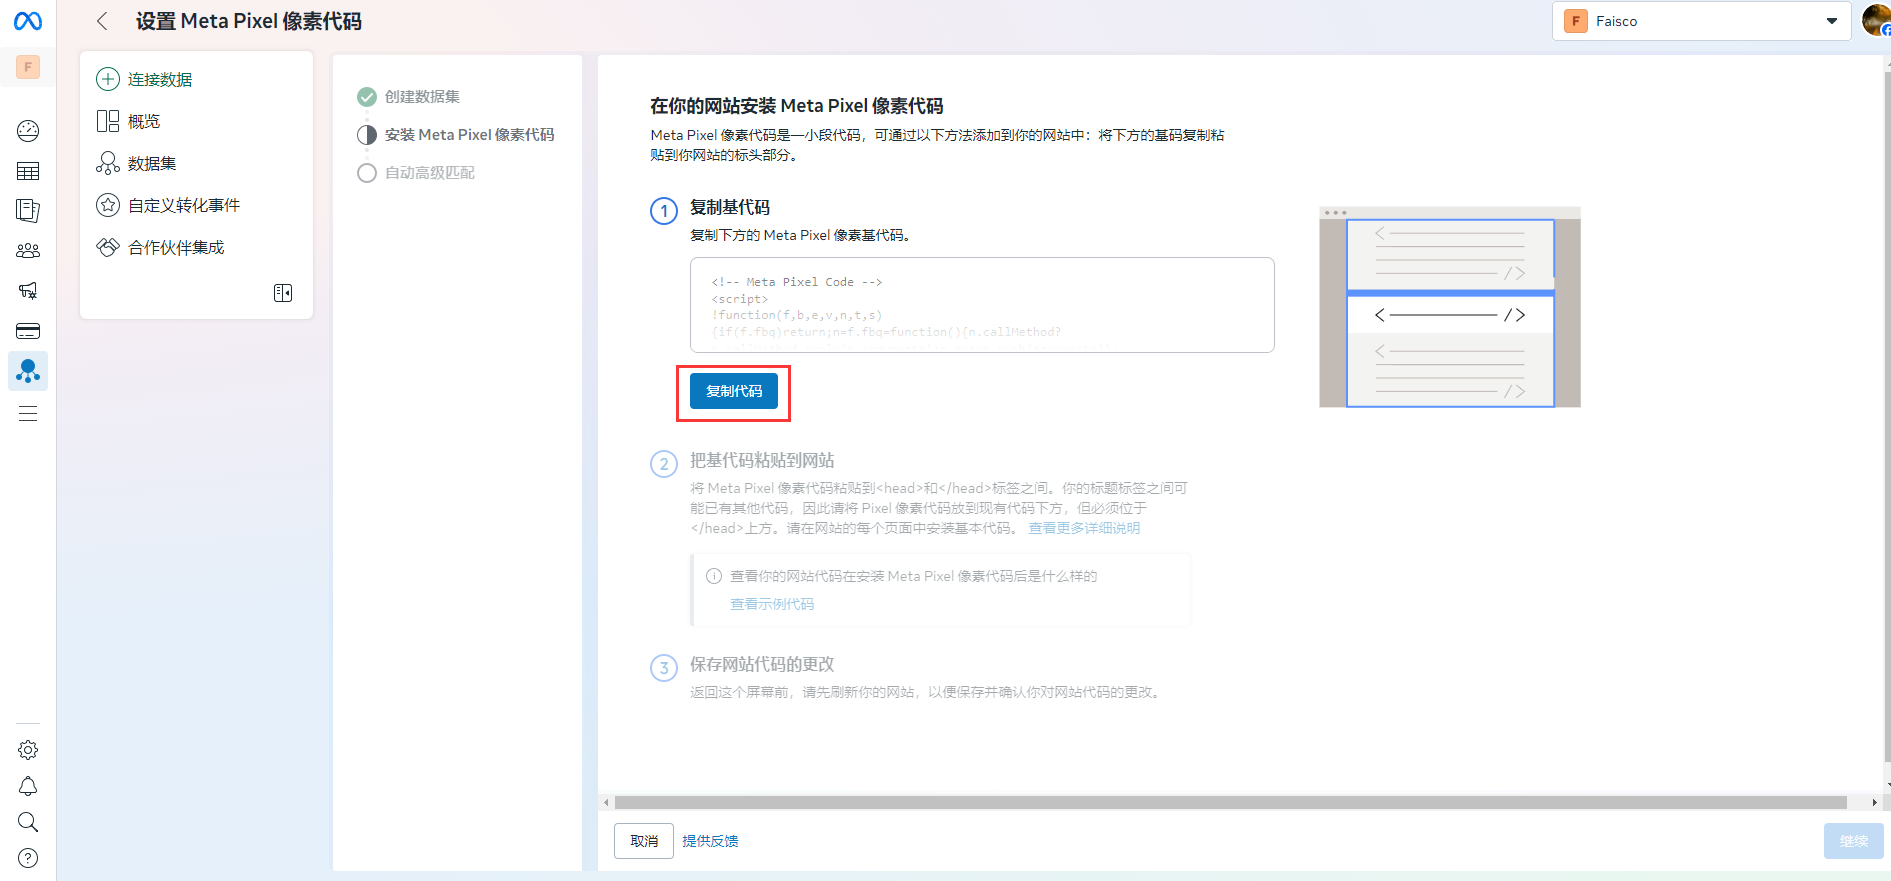Click the horizontal scrollbar track
The width and height of the screenshot is (1891, 881).
[x=1231, y=802]
